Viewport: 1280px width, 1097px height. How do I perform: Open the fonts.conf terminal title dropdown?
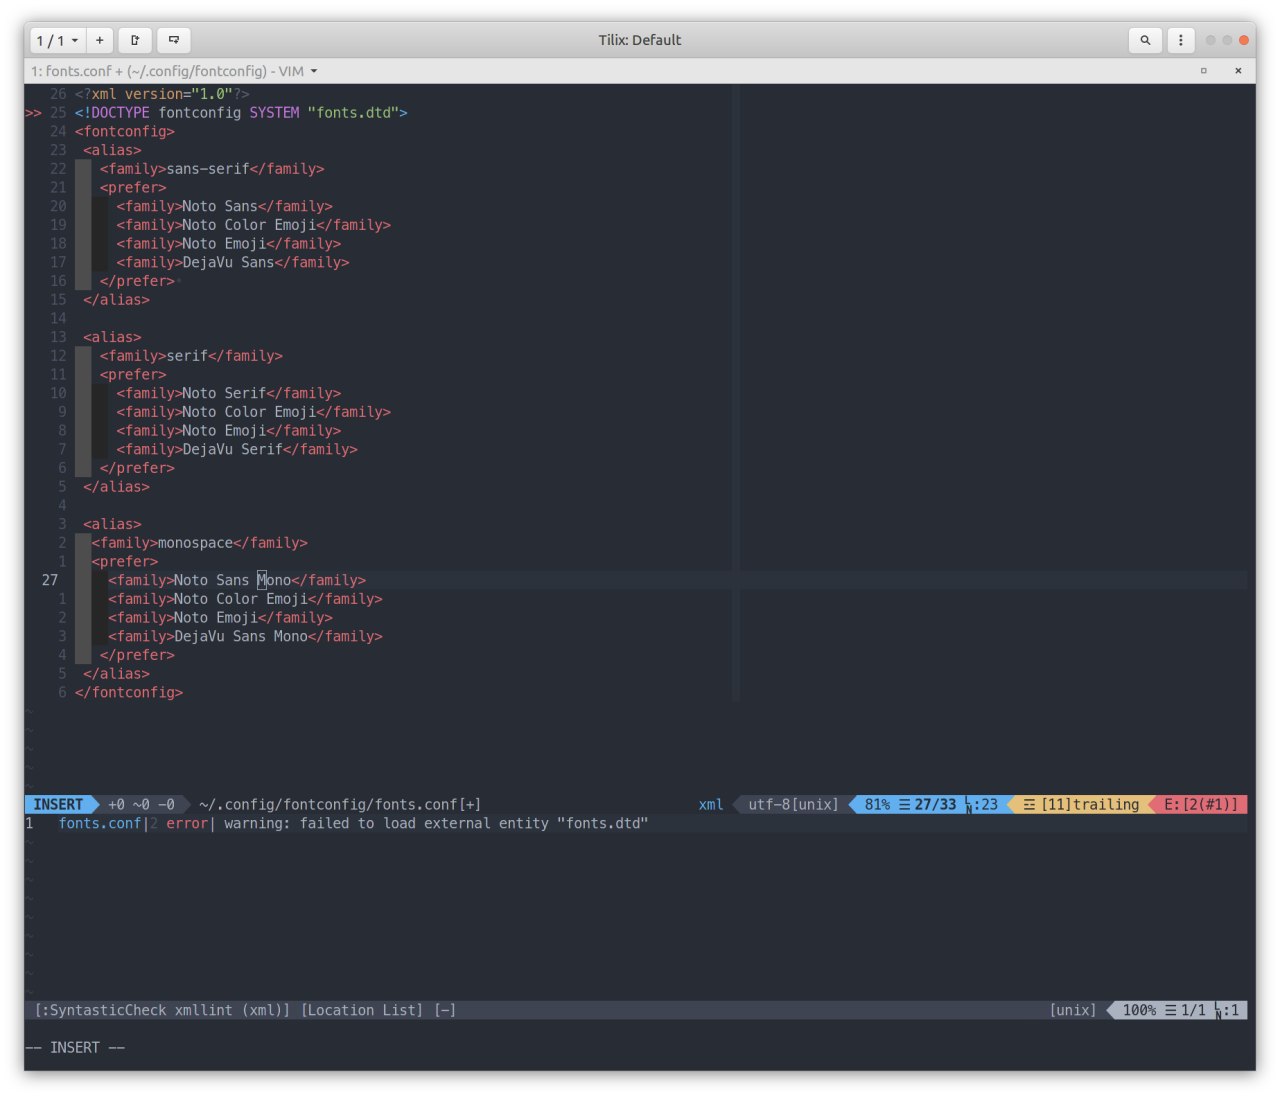pos(174,71)
